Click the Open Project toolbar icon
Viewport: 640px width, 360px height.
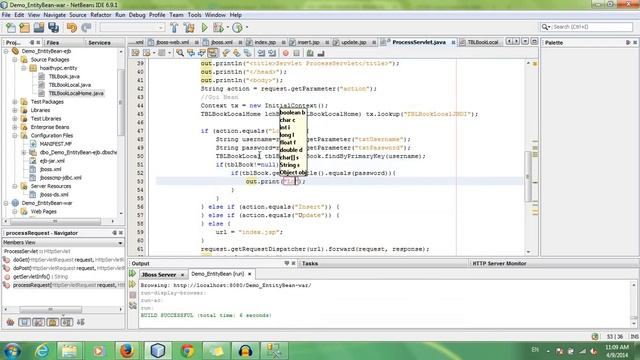39,27
